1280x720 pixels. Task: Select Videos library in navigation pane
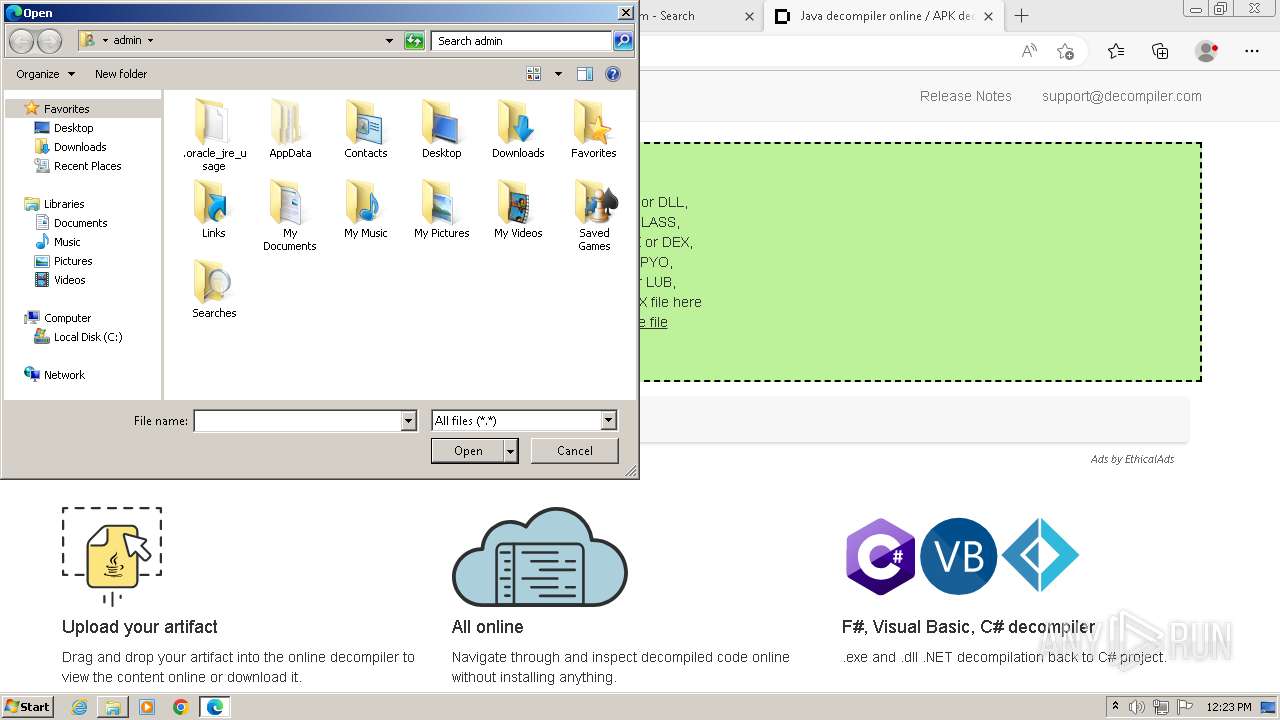(x=70, y=280)
